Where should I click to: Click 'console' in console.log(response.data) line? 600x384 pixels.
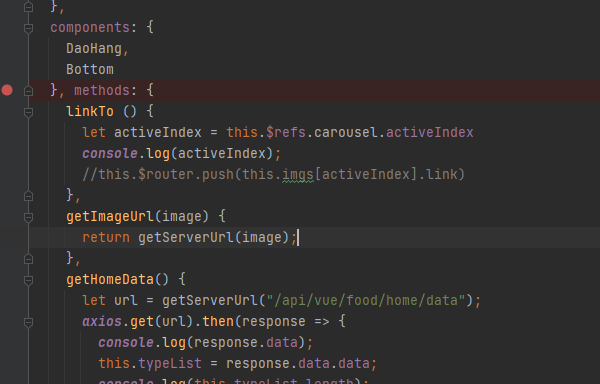pos(126,343)
